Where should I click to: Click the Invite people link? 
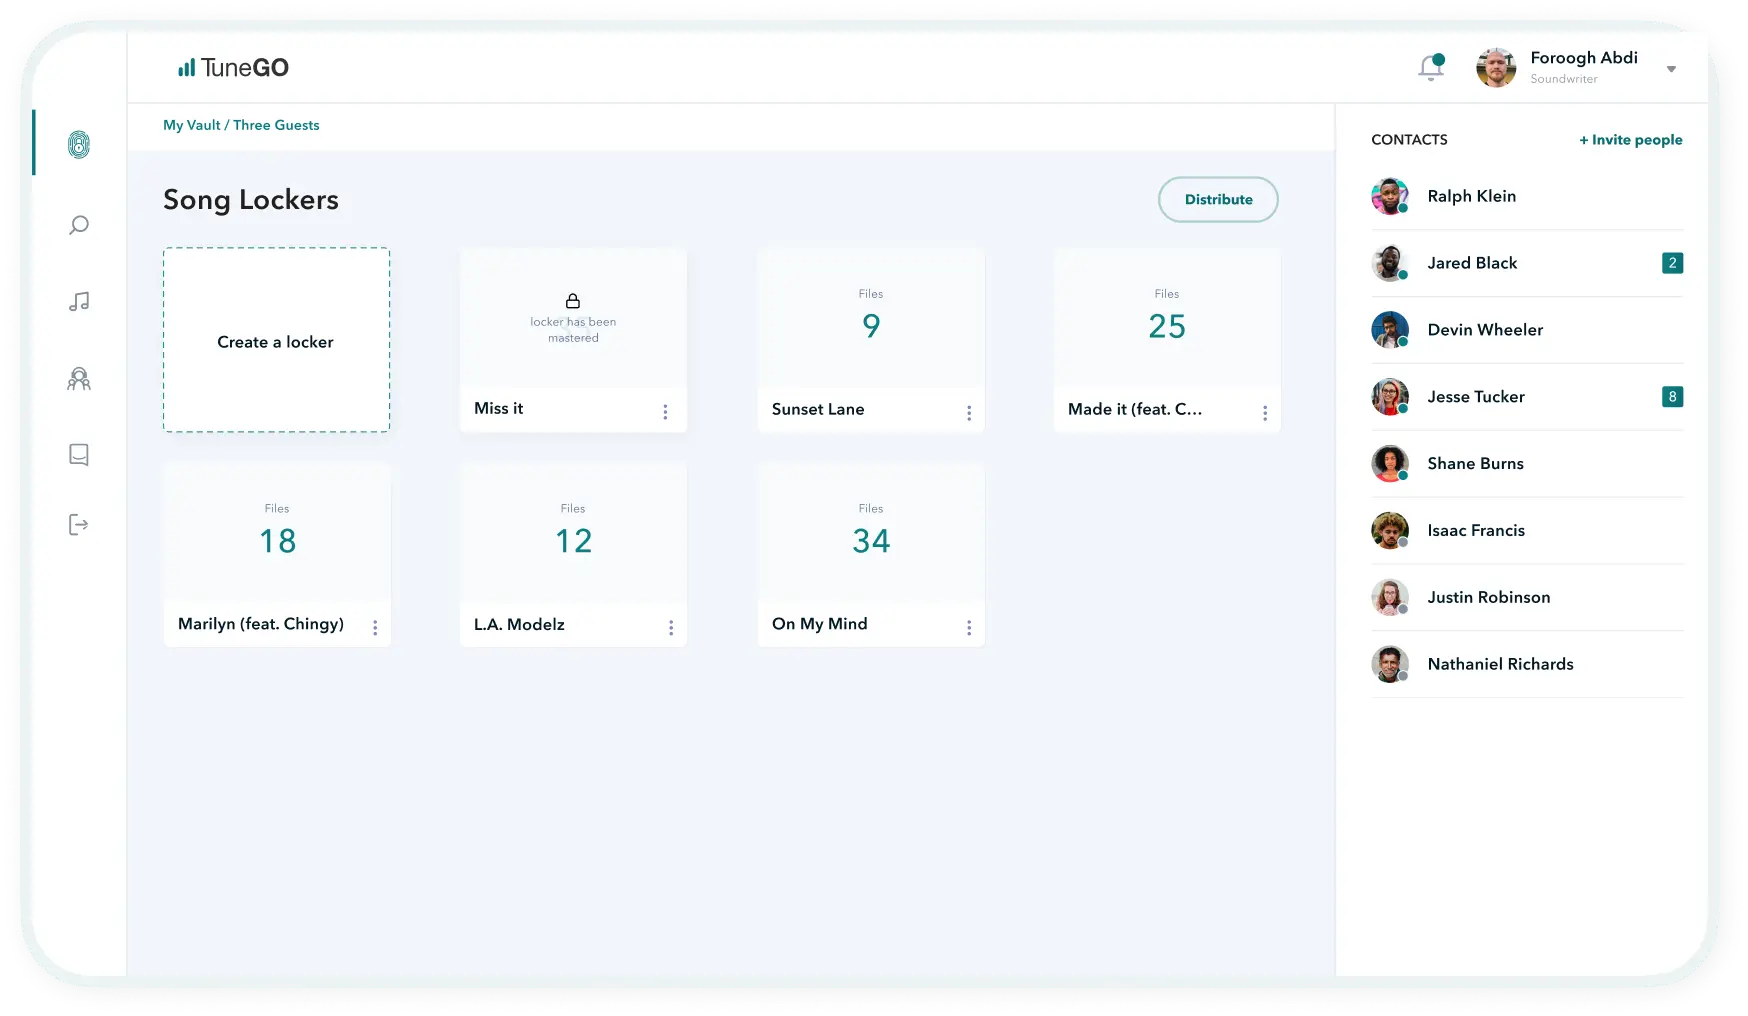pos(1630,140)
